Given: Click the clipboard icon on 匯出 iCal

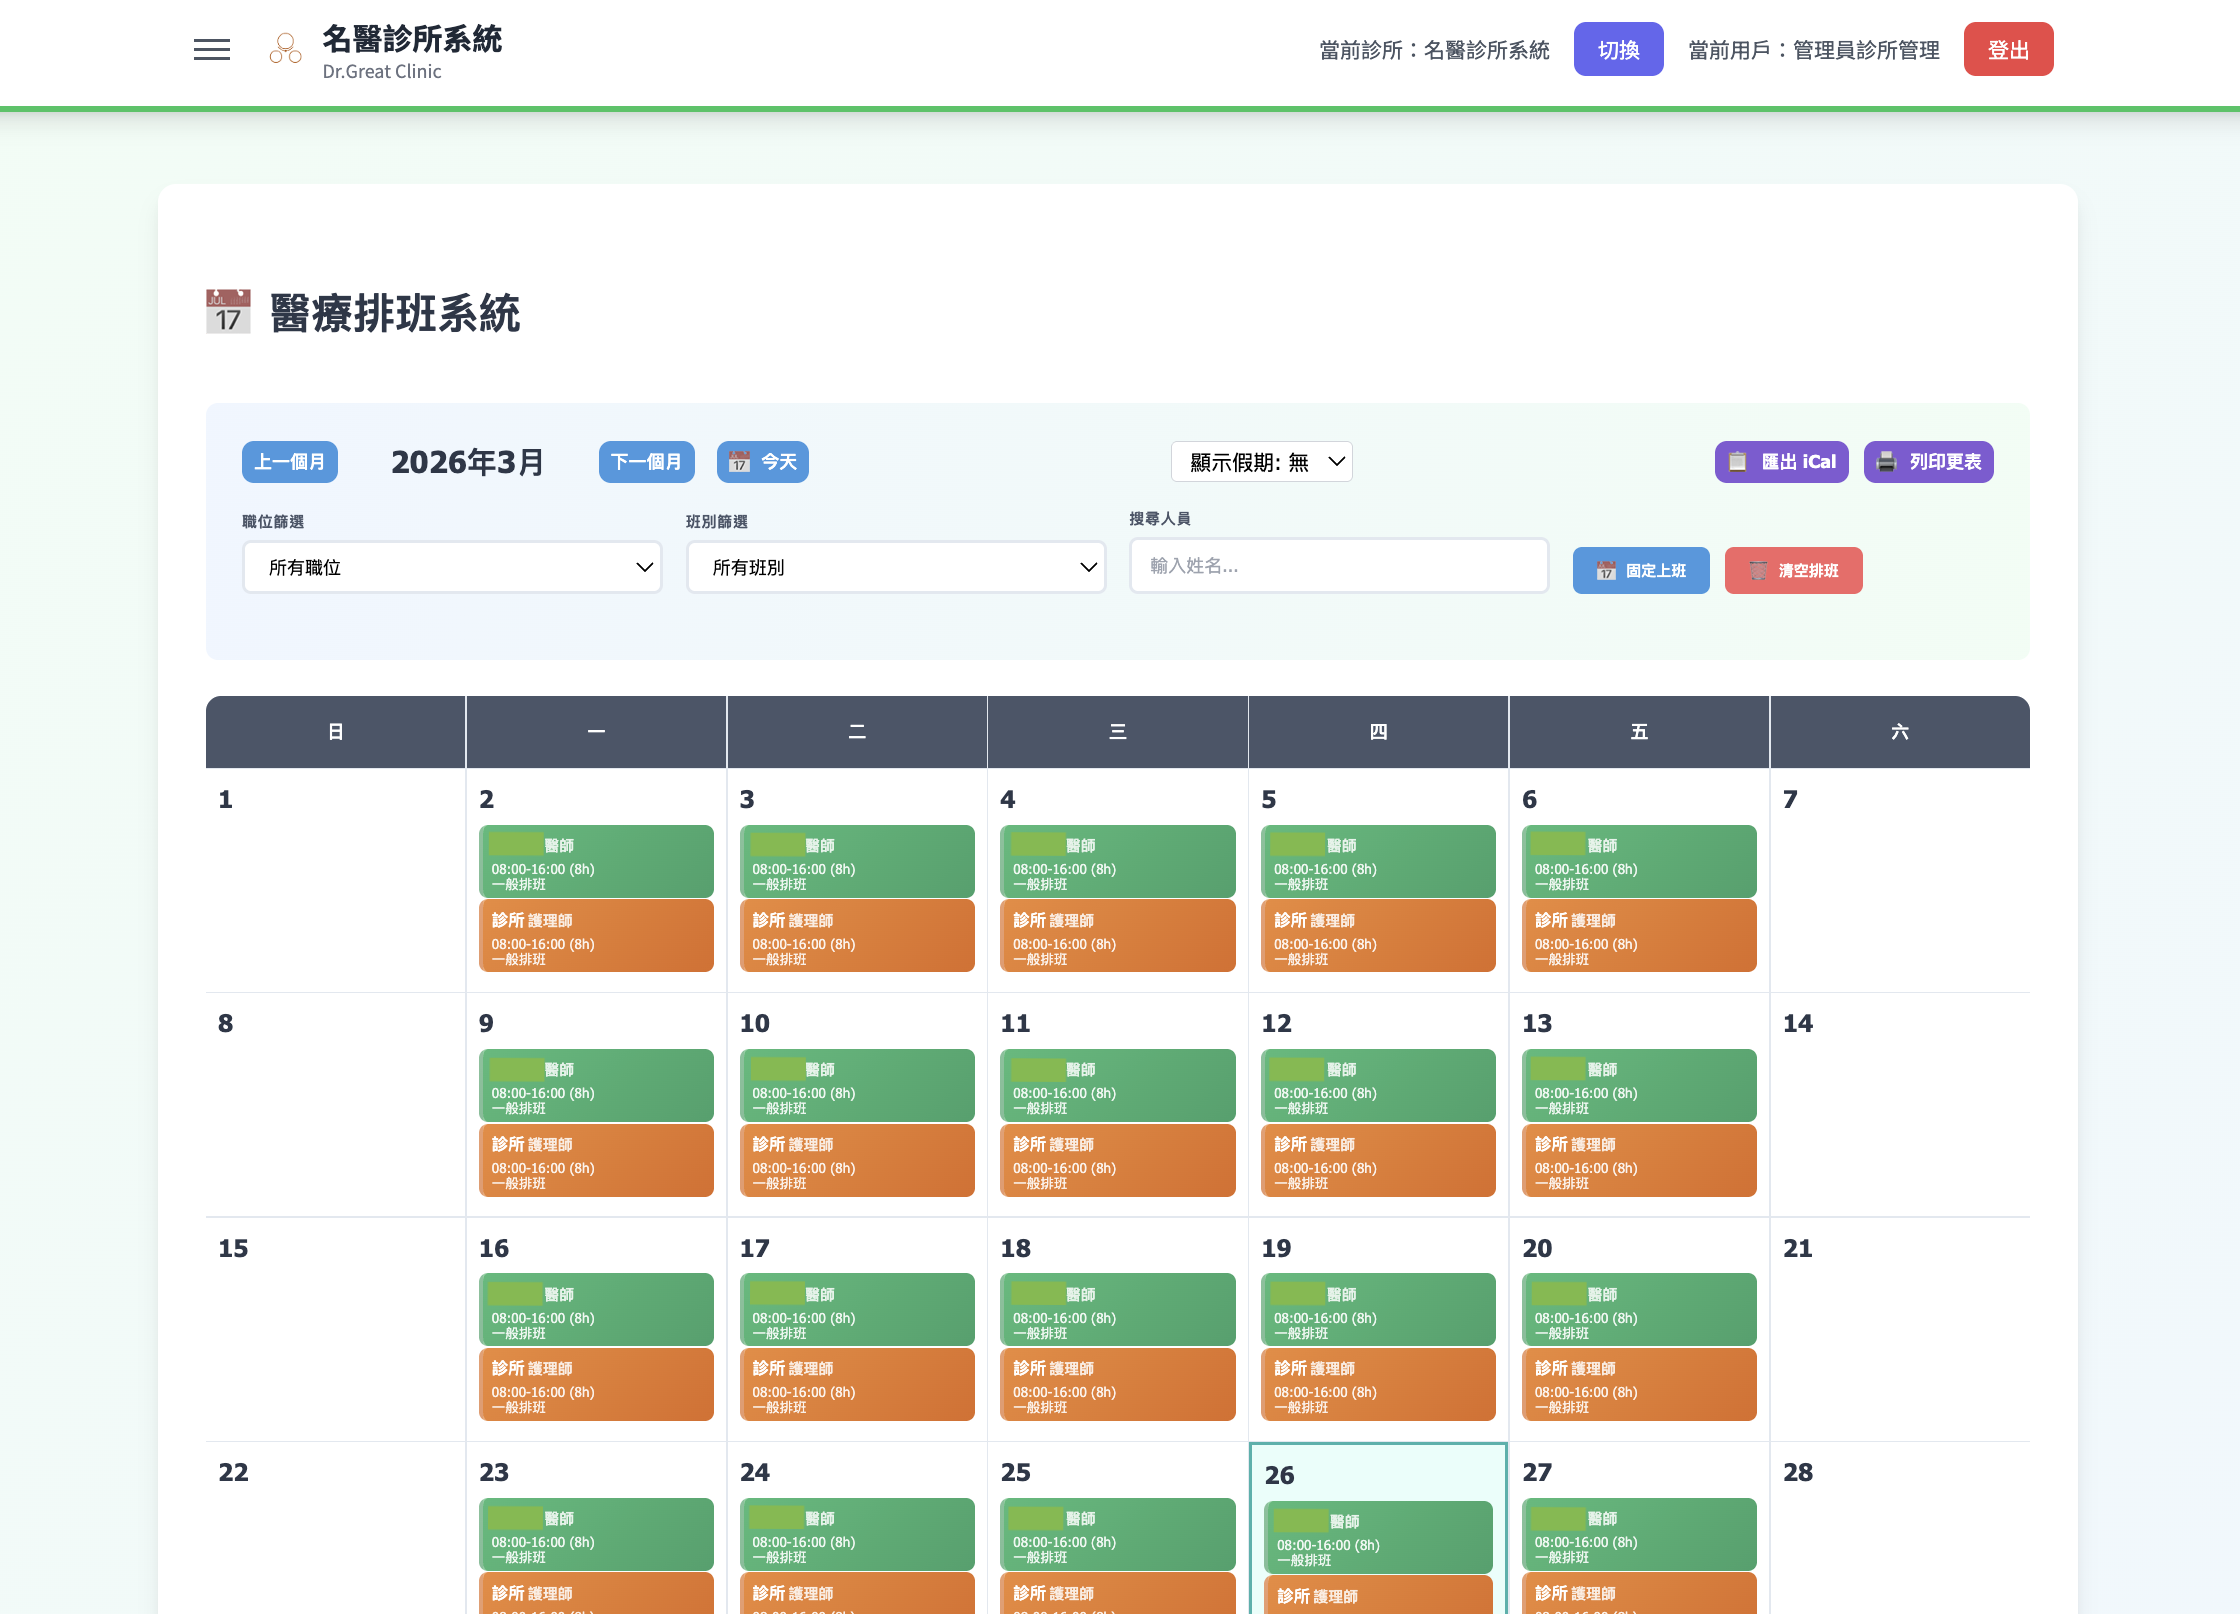Looking at the screenshot, I should (1739, 461).
